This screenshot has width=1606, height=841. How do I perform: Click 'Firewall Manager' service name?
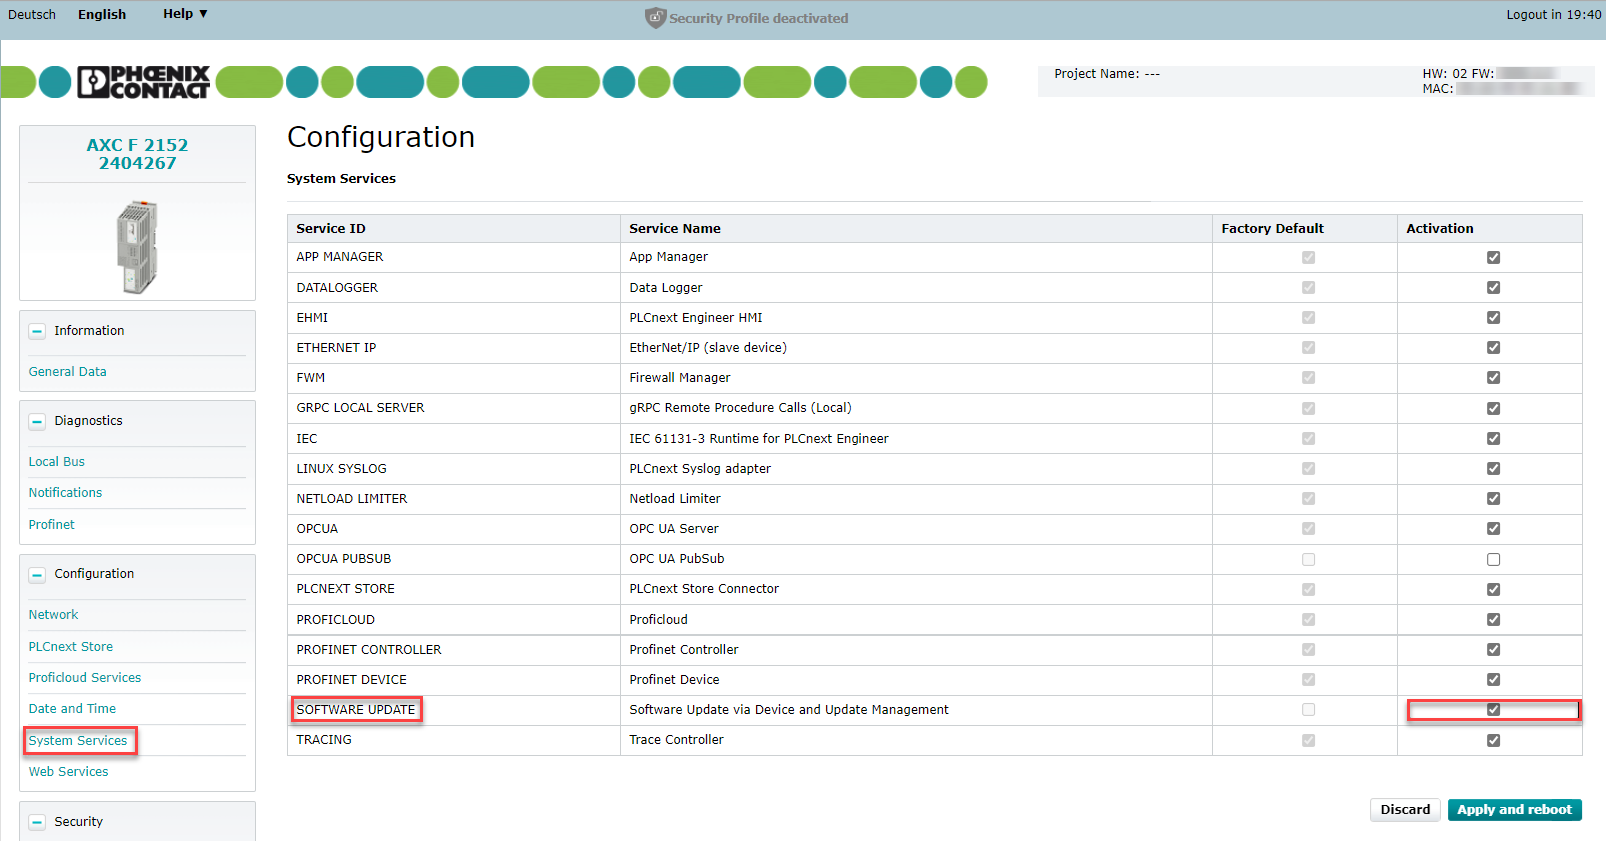pyautogui.click(x=680, y=377)
